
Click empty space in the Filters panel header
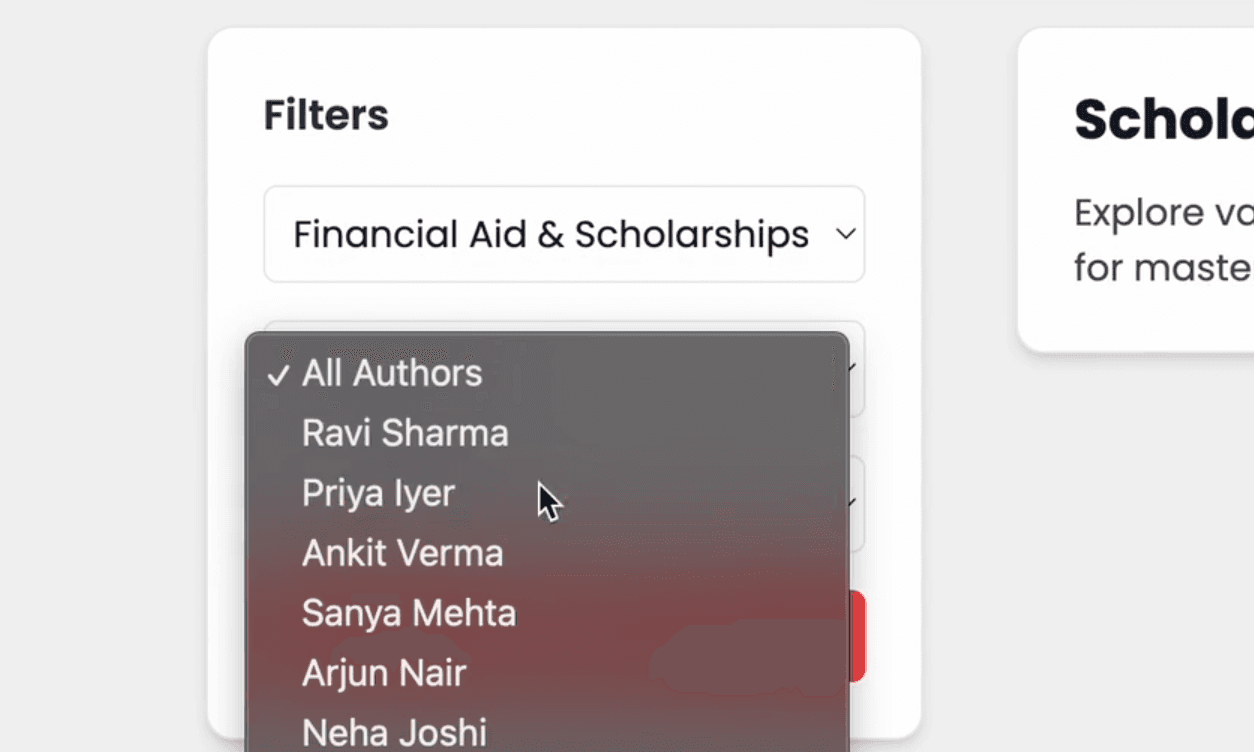click(x=650, y=115)
